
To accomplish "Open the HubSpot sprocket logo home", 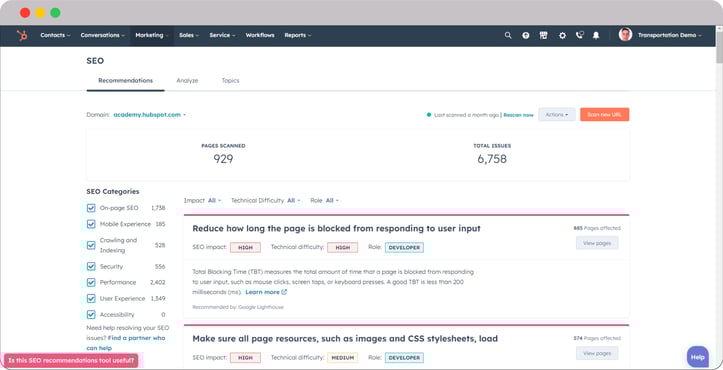I will (x=22, y=36).
